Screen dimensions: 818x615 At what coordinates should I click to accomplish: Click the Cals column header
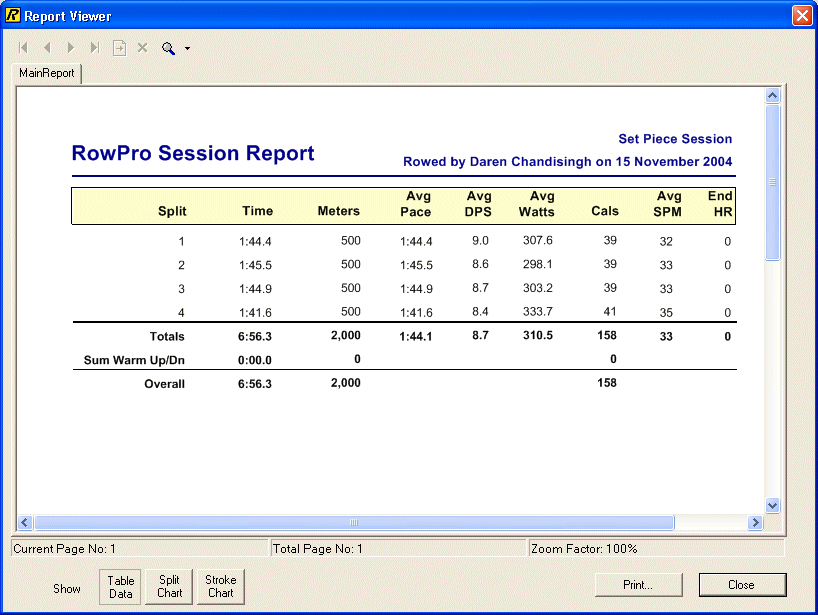coord(605,211)
